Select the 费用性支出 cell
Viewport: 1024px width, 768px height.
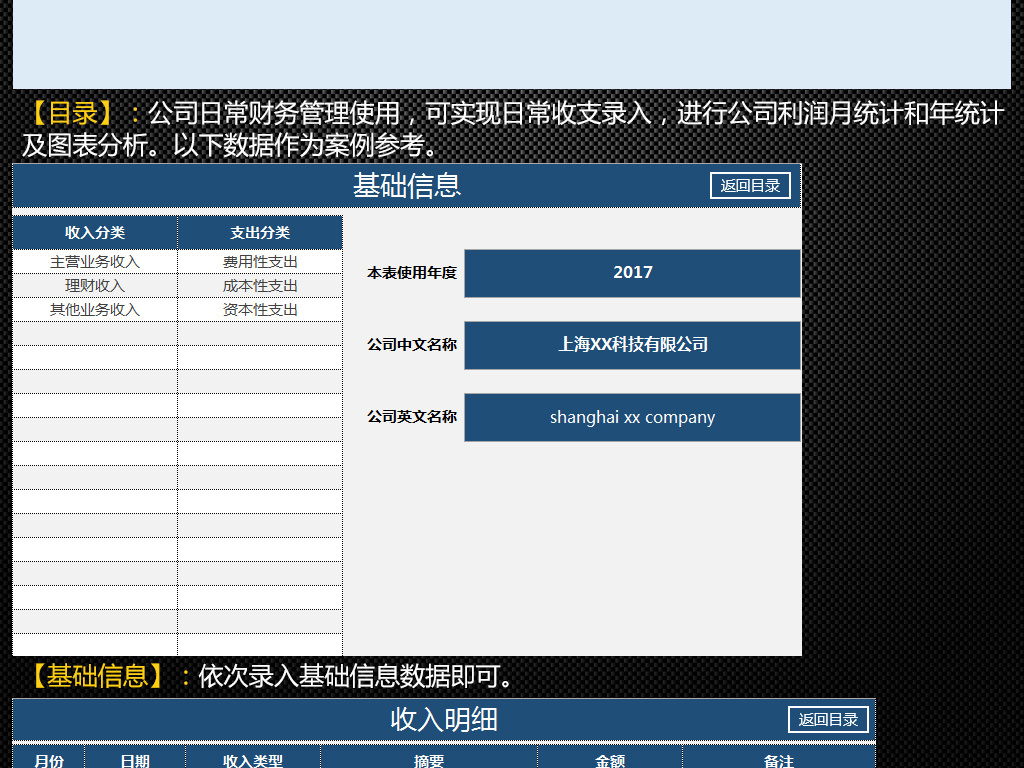click(260, 262)
